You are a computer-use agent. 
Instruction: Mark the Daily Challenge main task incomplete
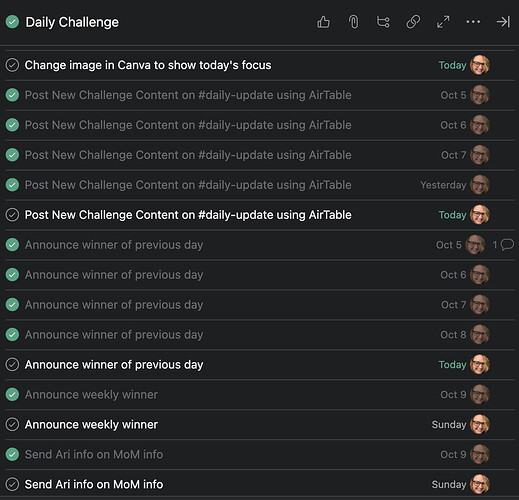click(12, 22)
